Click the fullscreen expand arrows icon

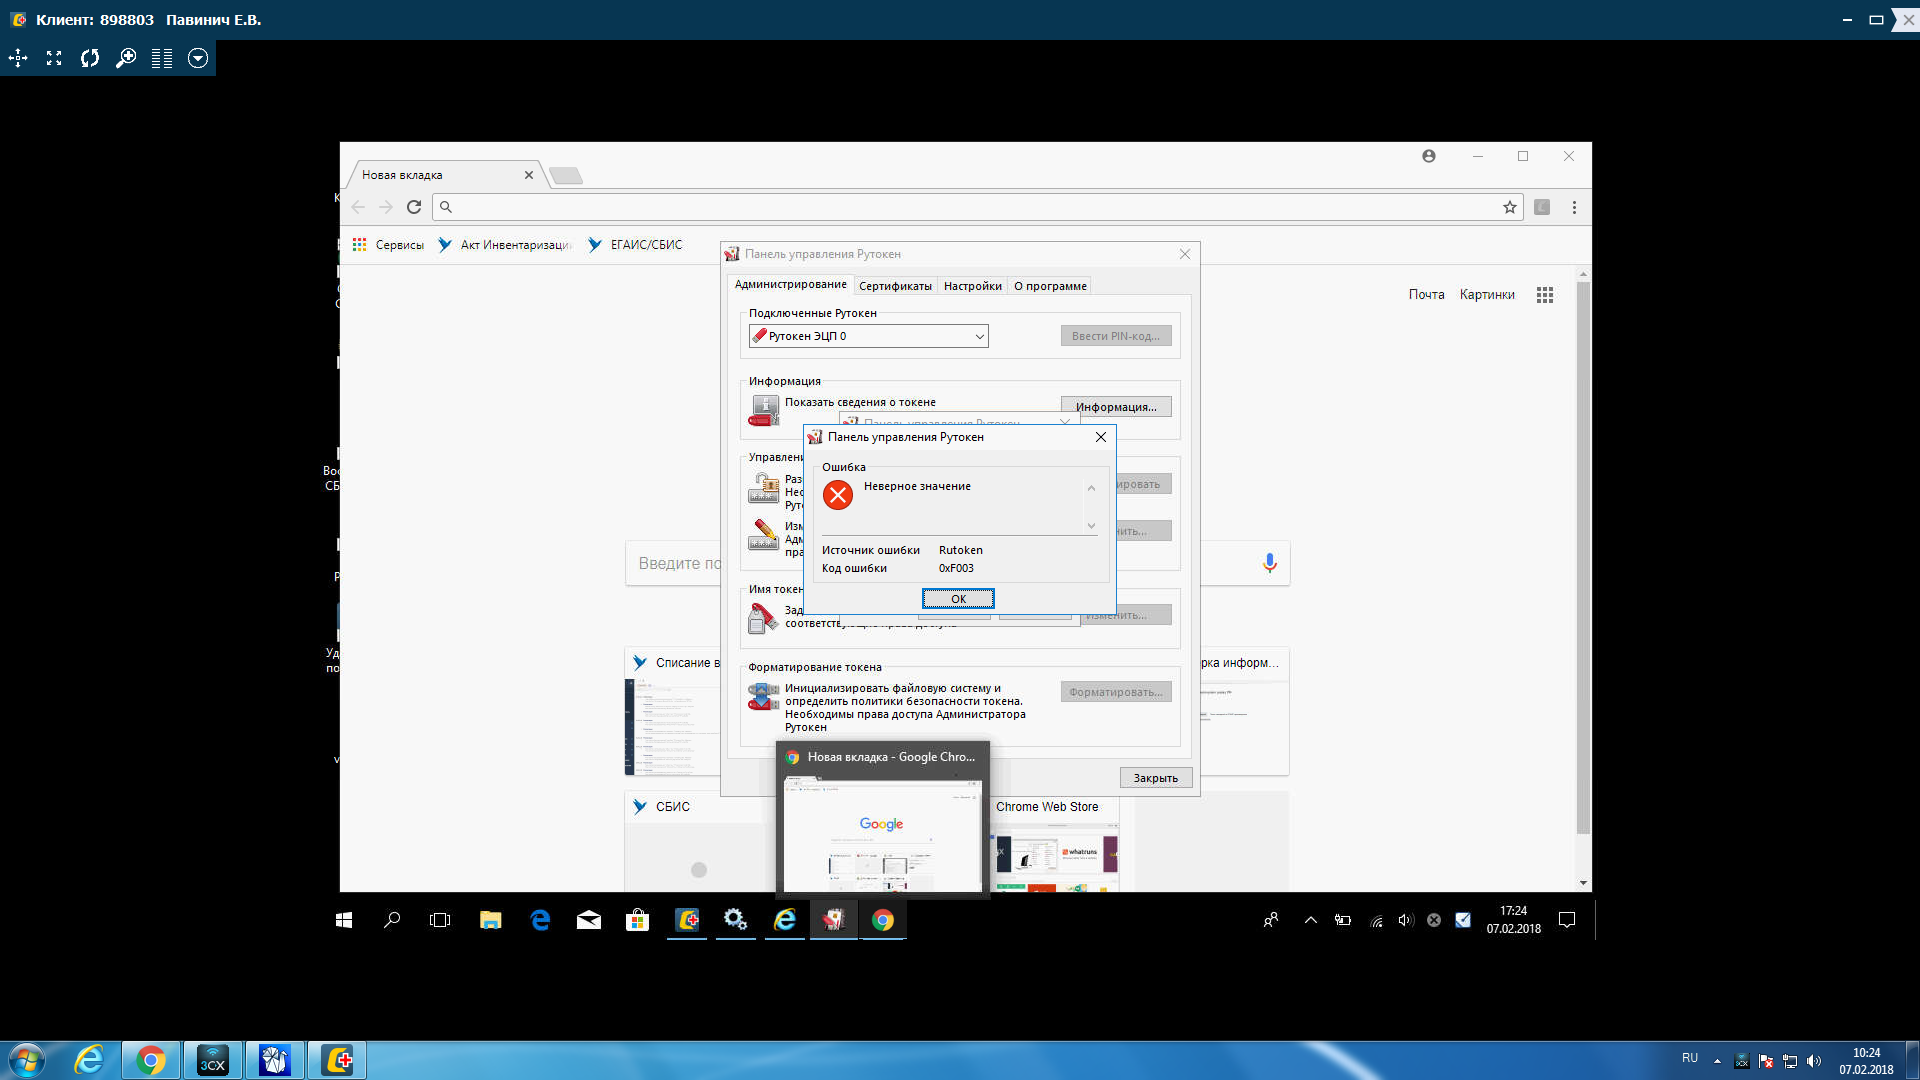pyautogui.click(x=54, y=58)
